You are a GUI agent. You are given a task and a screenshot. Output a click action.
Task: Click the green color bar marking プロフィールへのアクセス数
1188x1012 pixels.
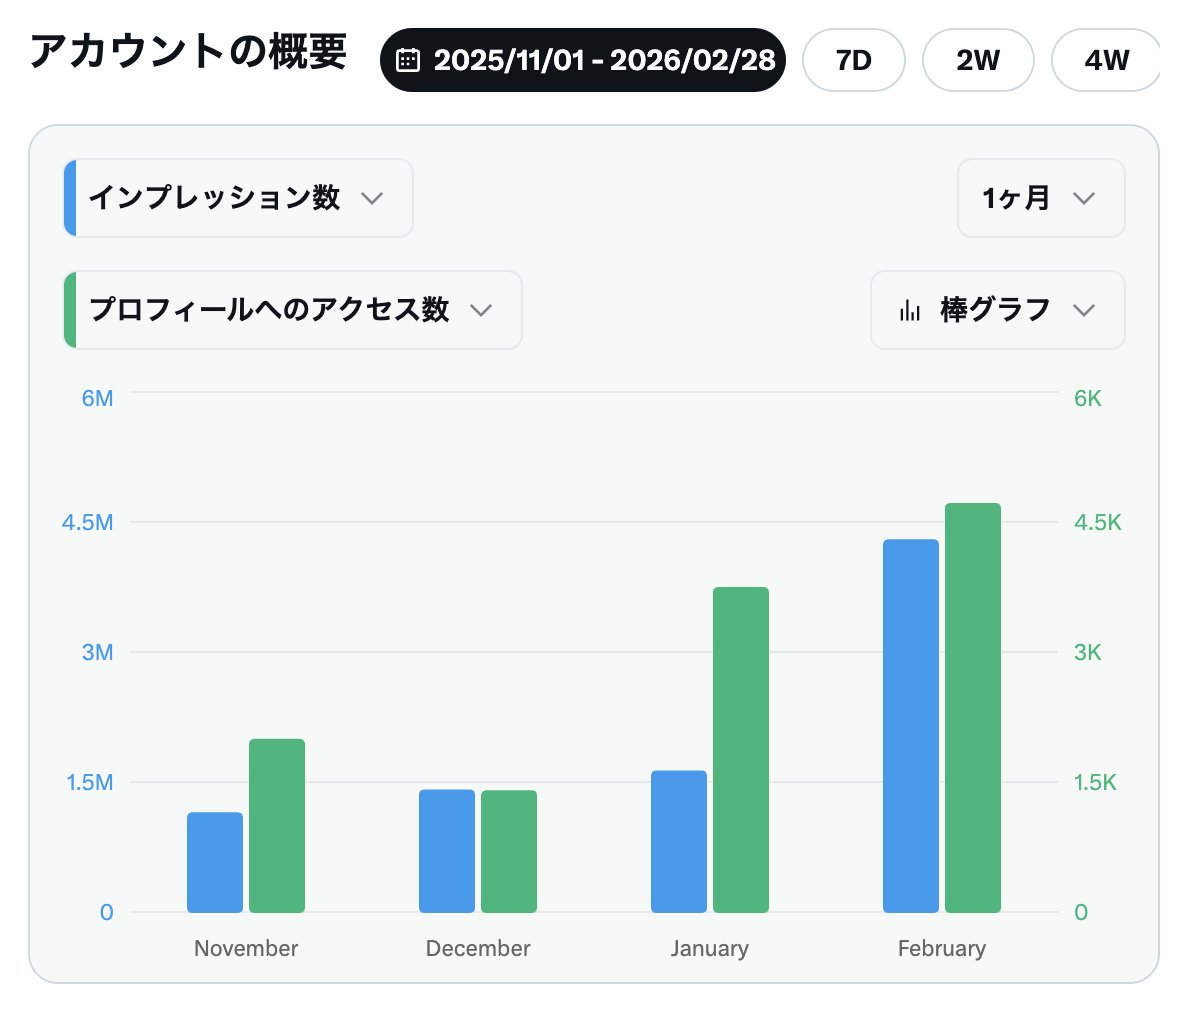click(x=70, y=310)
